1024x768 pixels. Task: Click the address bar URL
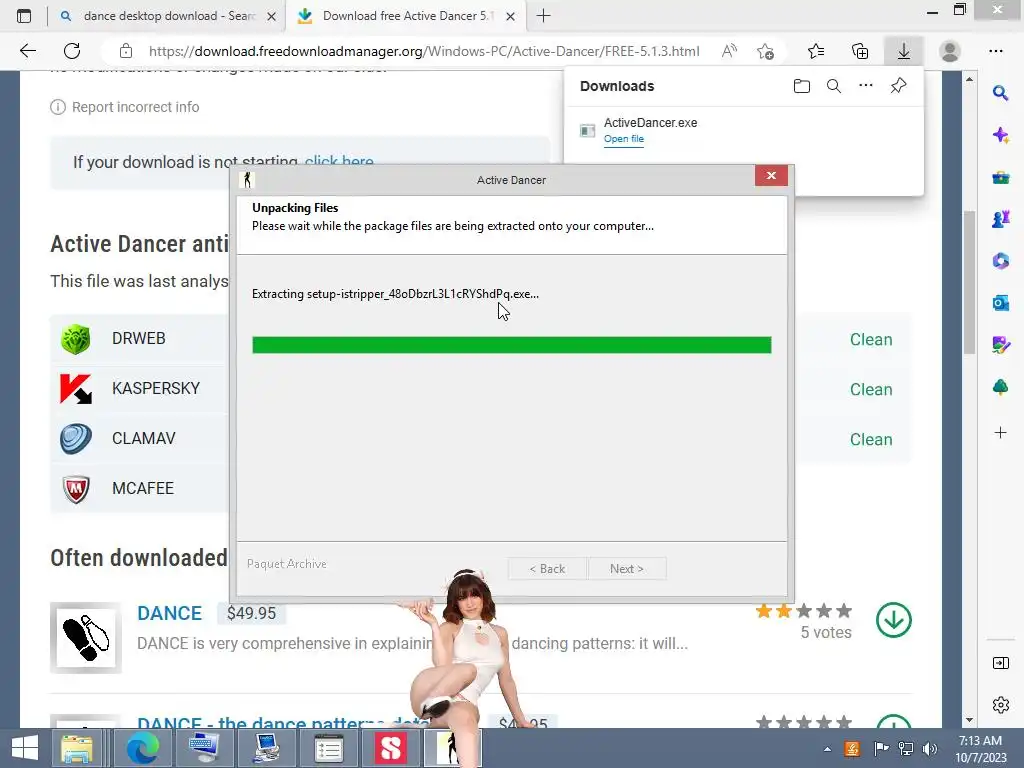click(x=424, y=51)
